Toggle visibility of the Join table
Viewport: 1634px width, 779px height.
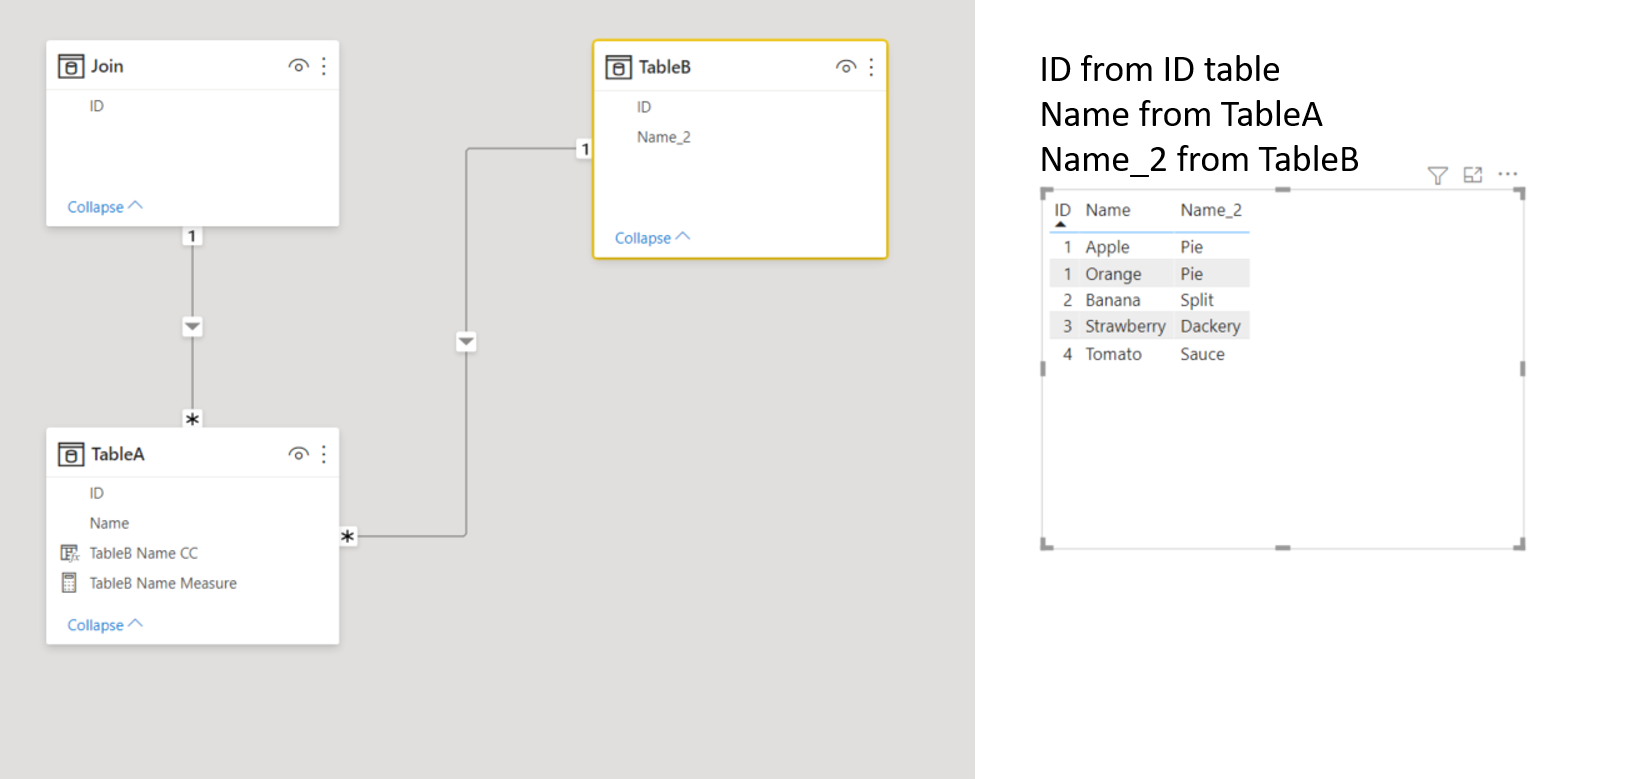[298, 66]
